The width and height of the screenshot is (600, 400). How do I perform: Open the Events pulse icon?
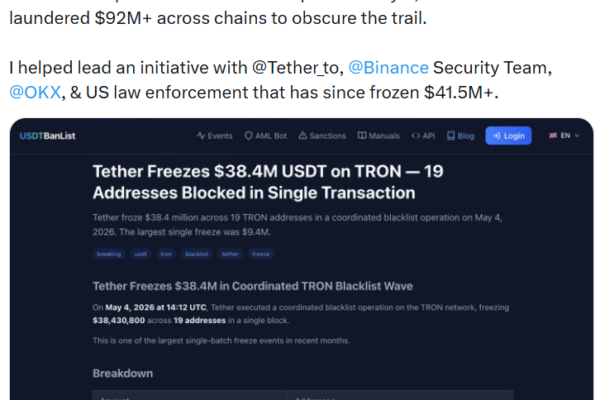201,136
